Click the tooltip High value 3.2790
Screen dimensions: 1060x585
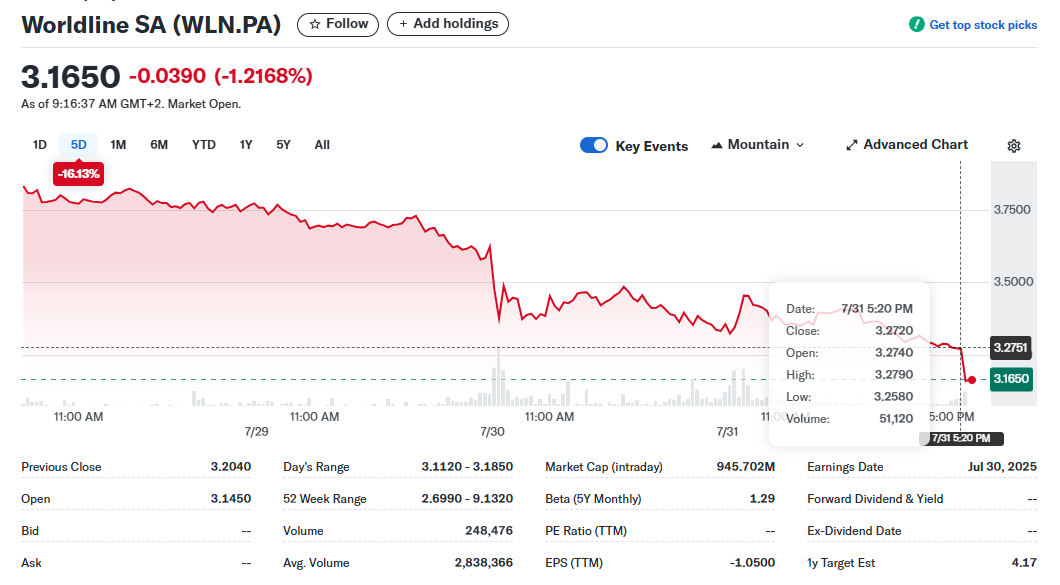894,375
